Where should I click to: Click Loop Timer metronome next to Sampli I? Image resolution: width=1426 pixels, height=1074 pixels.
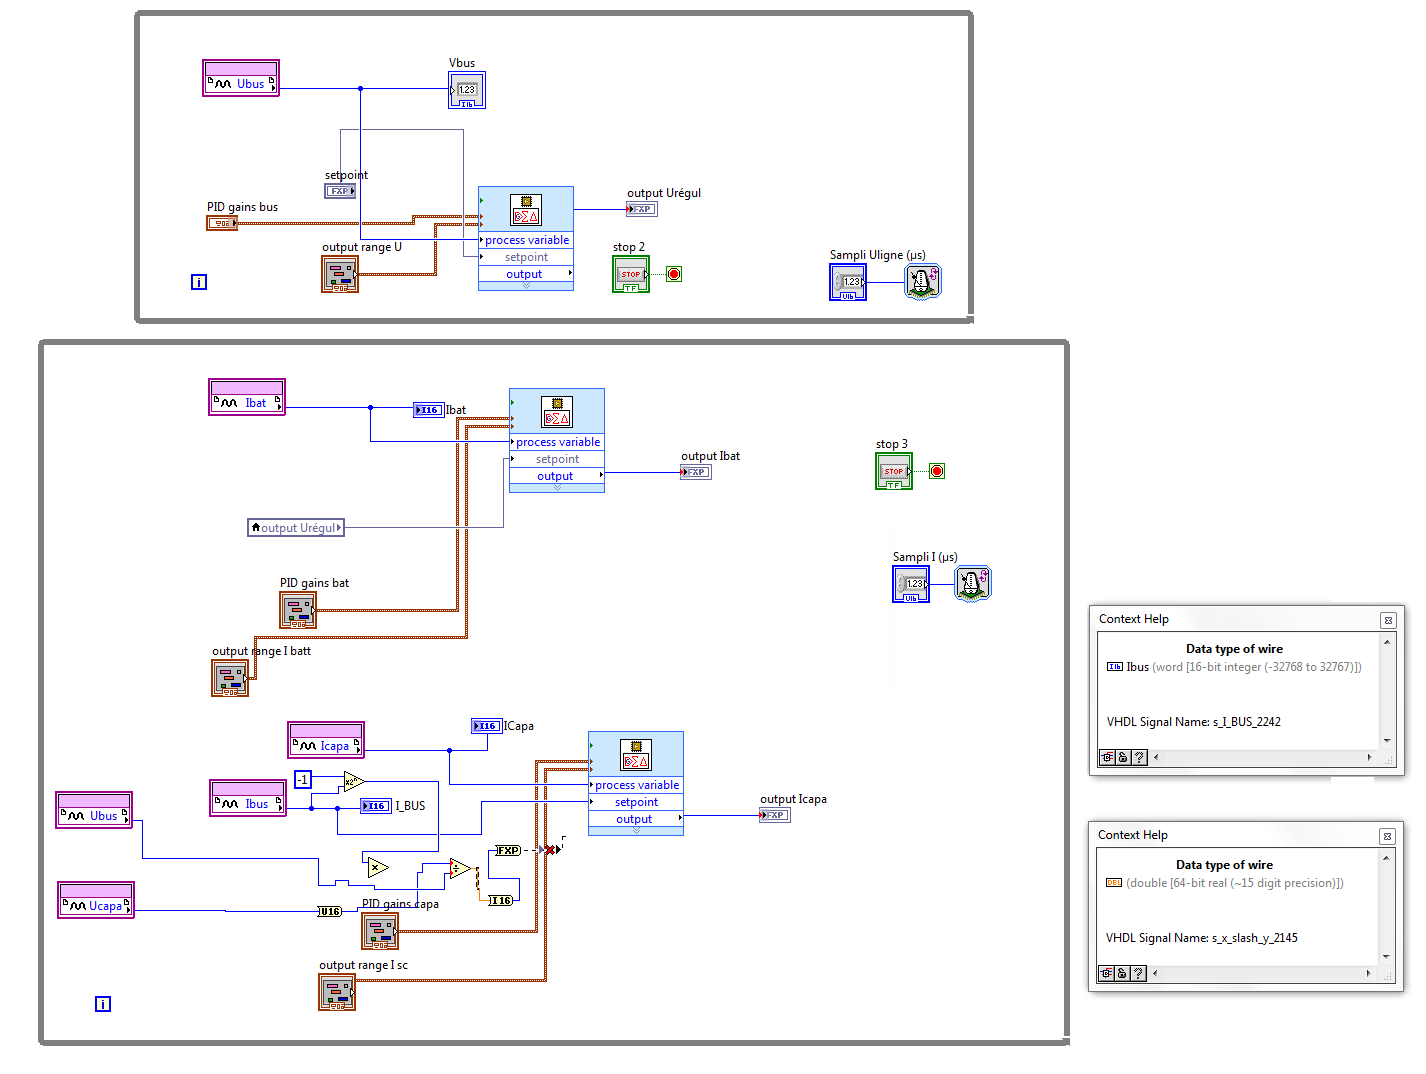click(x=972, y=583)
